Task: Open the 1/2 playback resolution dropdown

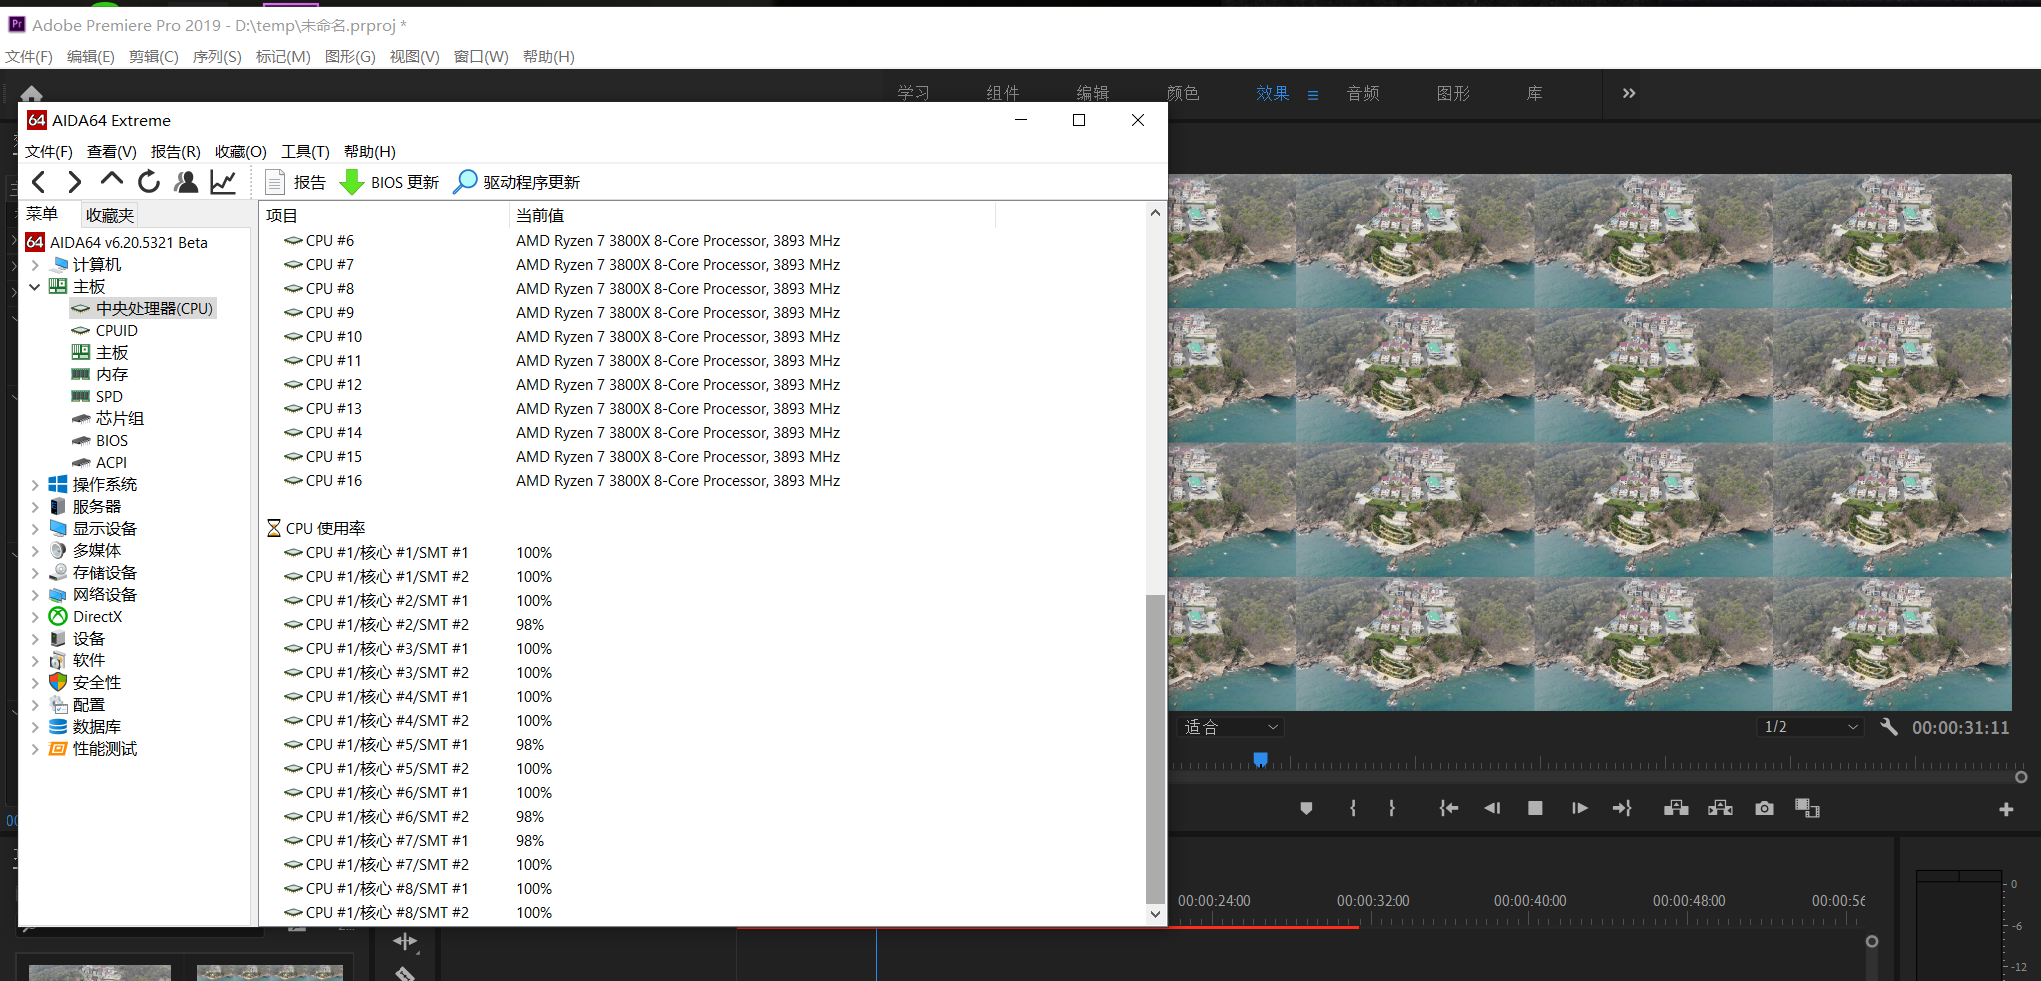Action: click(x=1810, y=727)
